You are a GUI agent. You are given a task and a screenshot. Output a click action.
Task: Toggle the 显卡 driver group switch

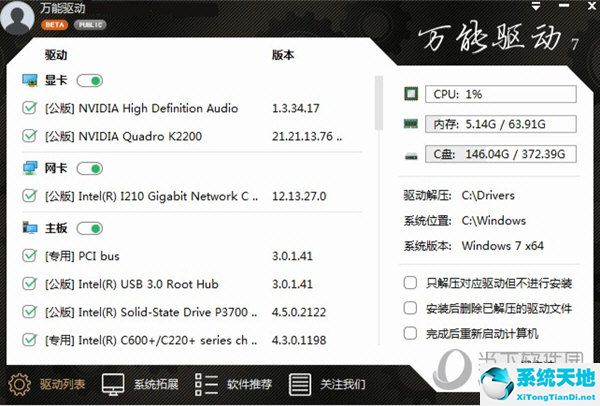point(90,81)
